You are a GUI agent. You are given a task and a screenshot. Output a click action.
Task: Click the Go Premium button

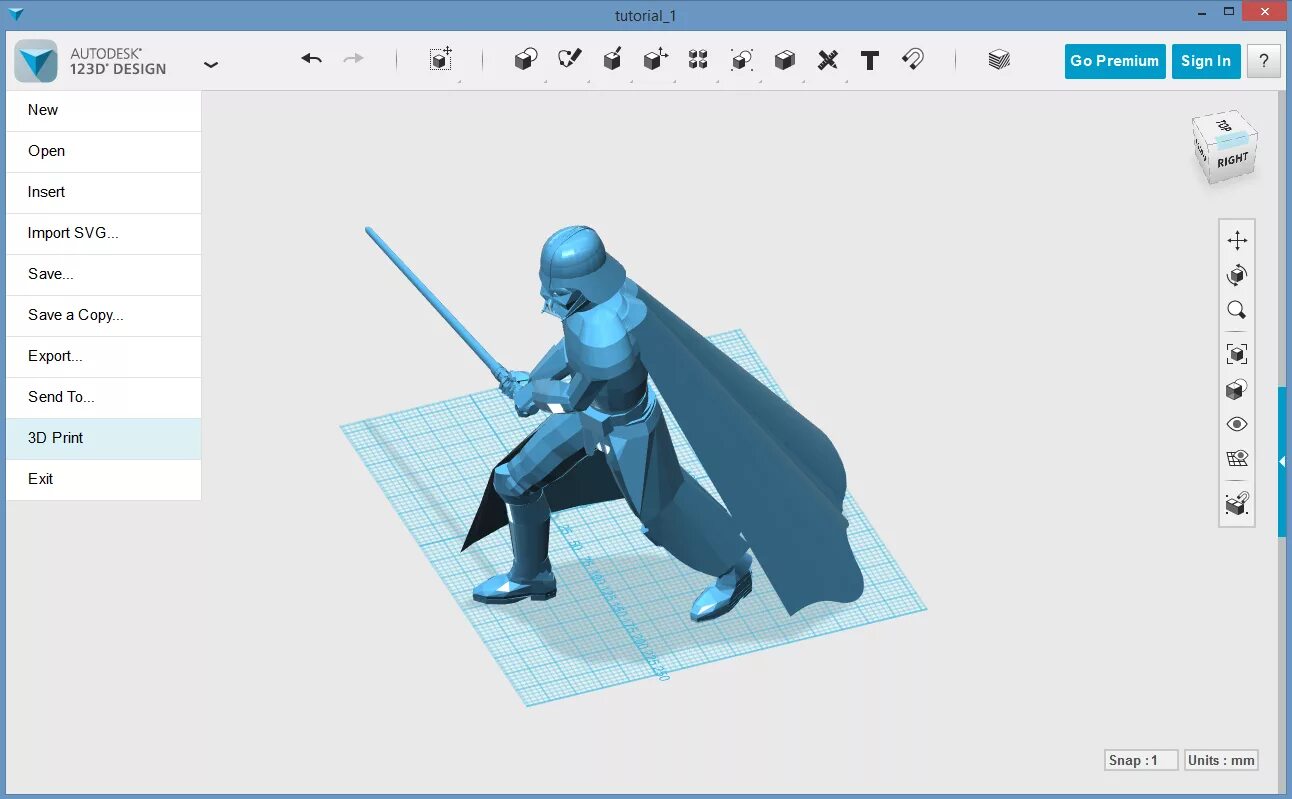pos(1115,61)
